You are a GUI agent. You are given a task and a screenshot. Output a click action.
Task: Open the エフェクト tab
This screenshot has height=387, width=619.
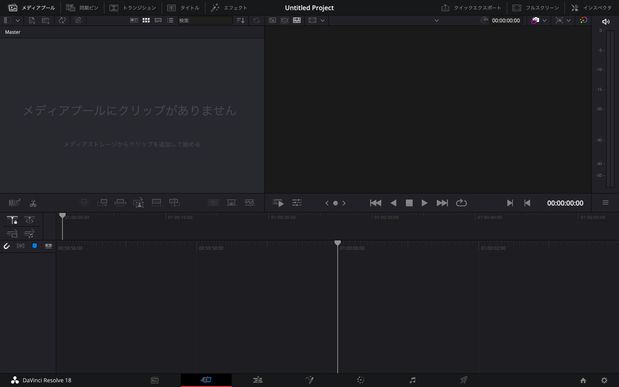[229, 8]
